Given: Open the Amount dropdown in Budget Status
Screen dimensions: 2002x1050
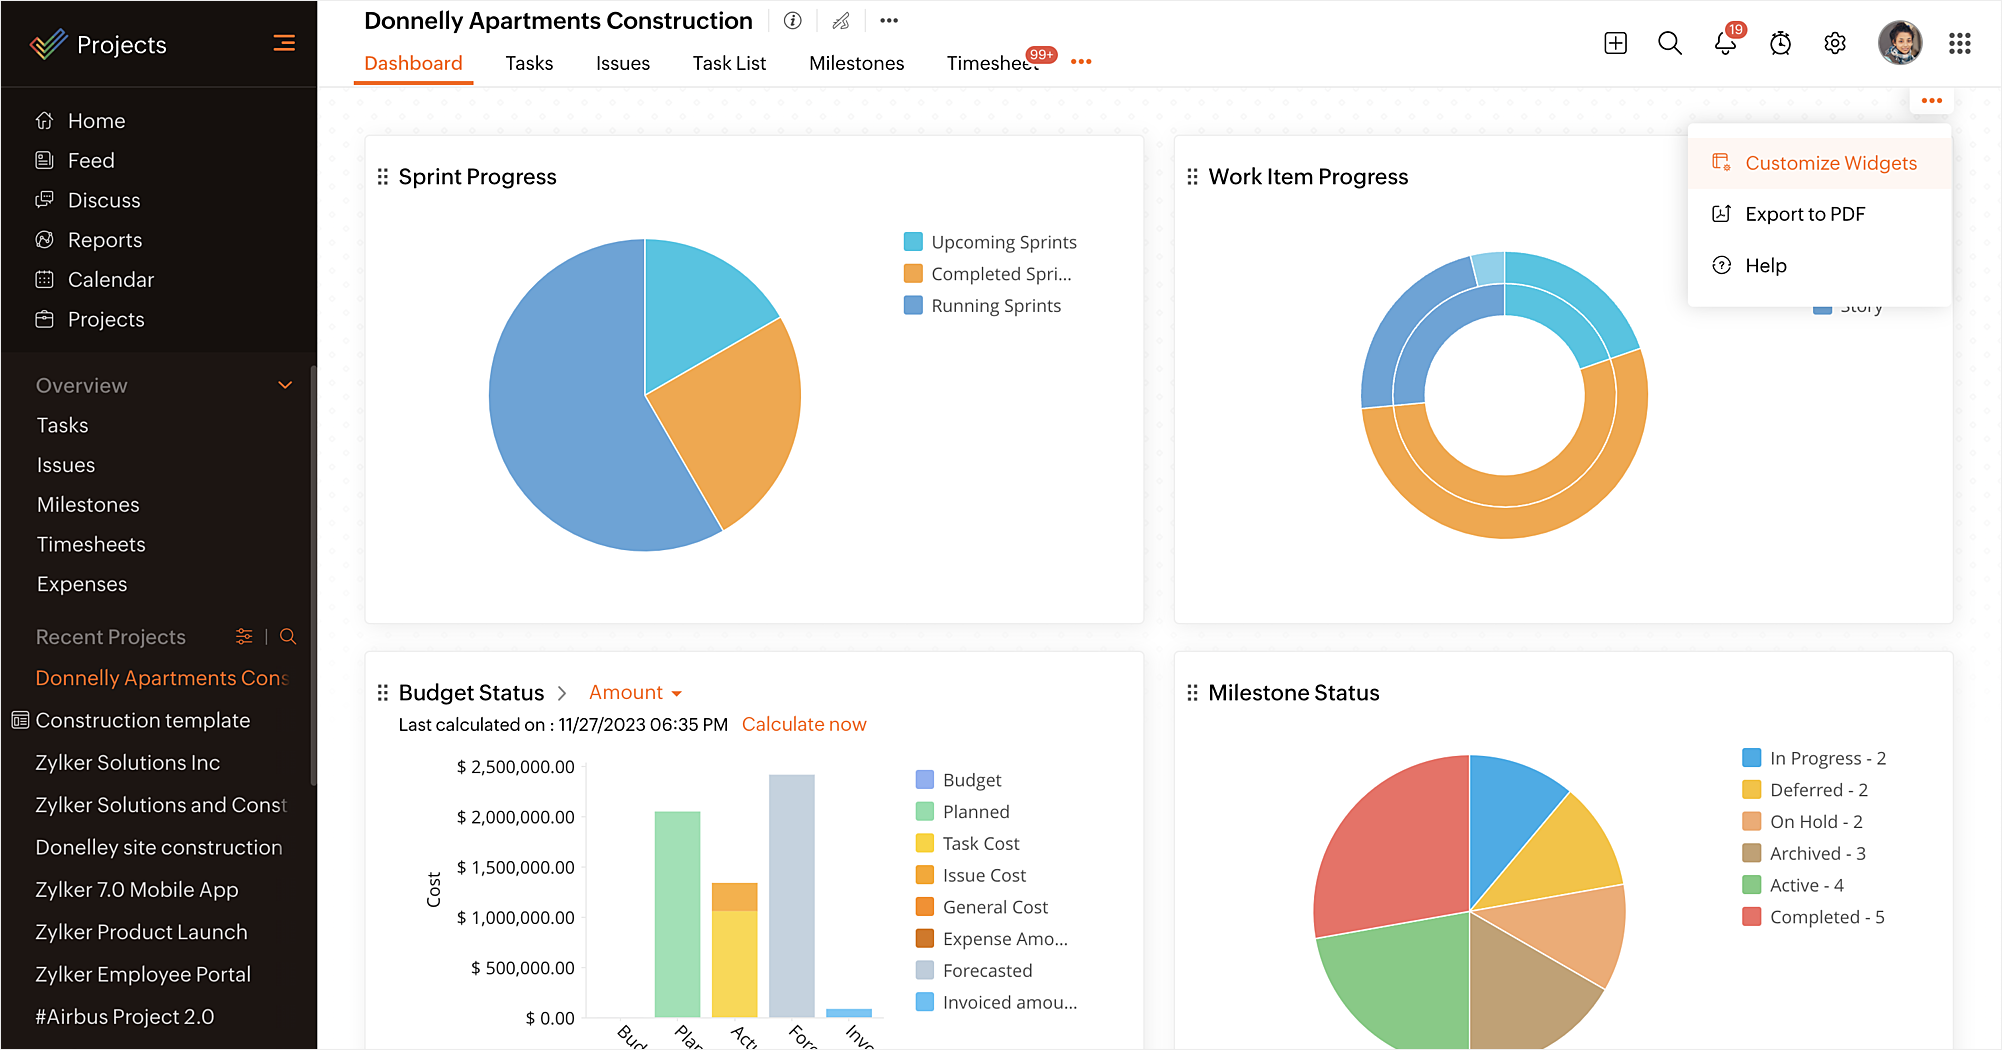Looking at the screenshot, I should [x=635, y=692].
